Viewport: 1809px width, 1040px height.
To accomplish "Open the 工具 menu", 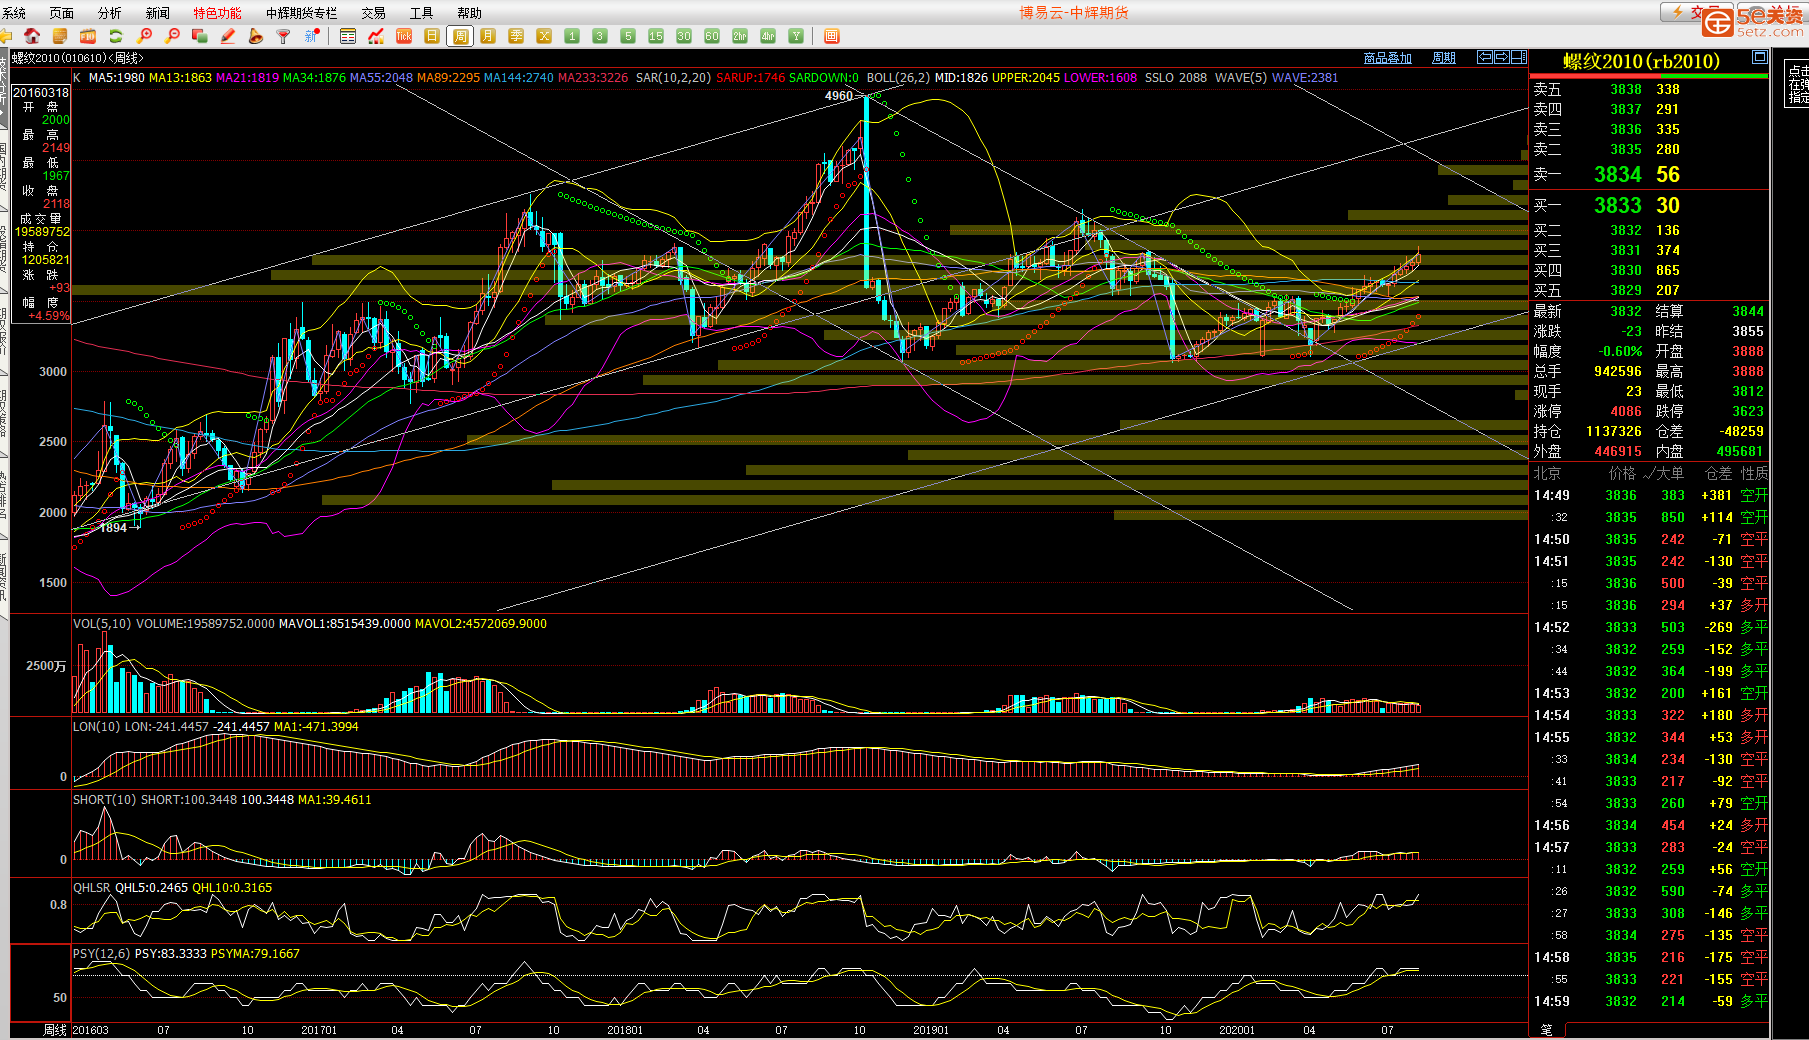I will 422,13.
